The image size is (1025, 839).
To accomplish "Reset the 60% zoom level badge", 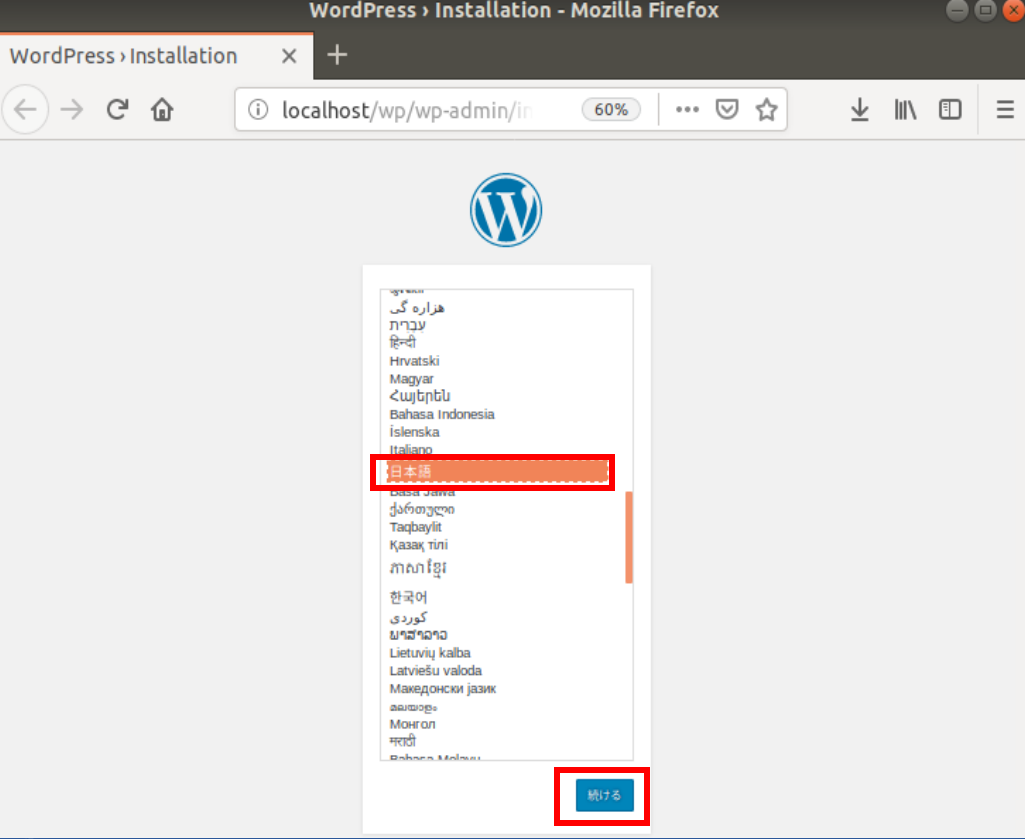I will click(x=611, y=109).
